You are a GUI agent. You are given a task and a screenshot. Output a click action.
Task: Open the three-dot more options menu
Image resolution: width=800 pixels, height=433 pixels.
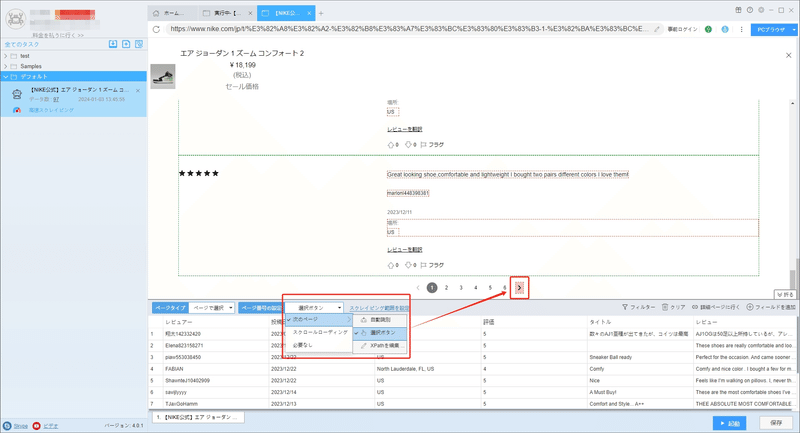(741, 29)
